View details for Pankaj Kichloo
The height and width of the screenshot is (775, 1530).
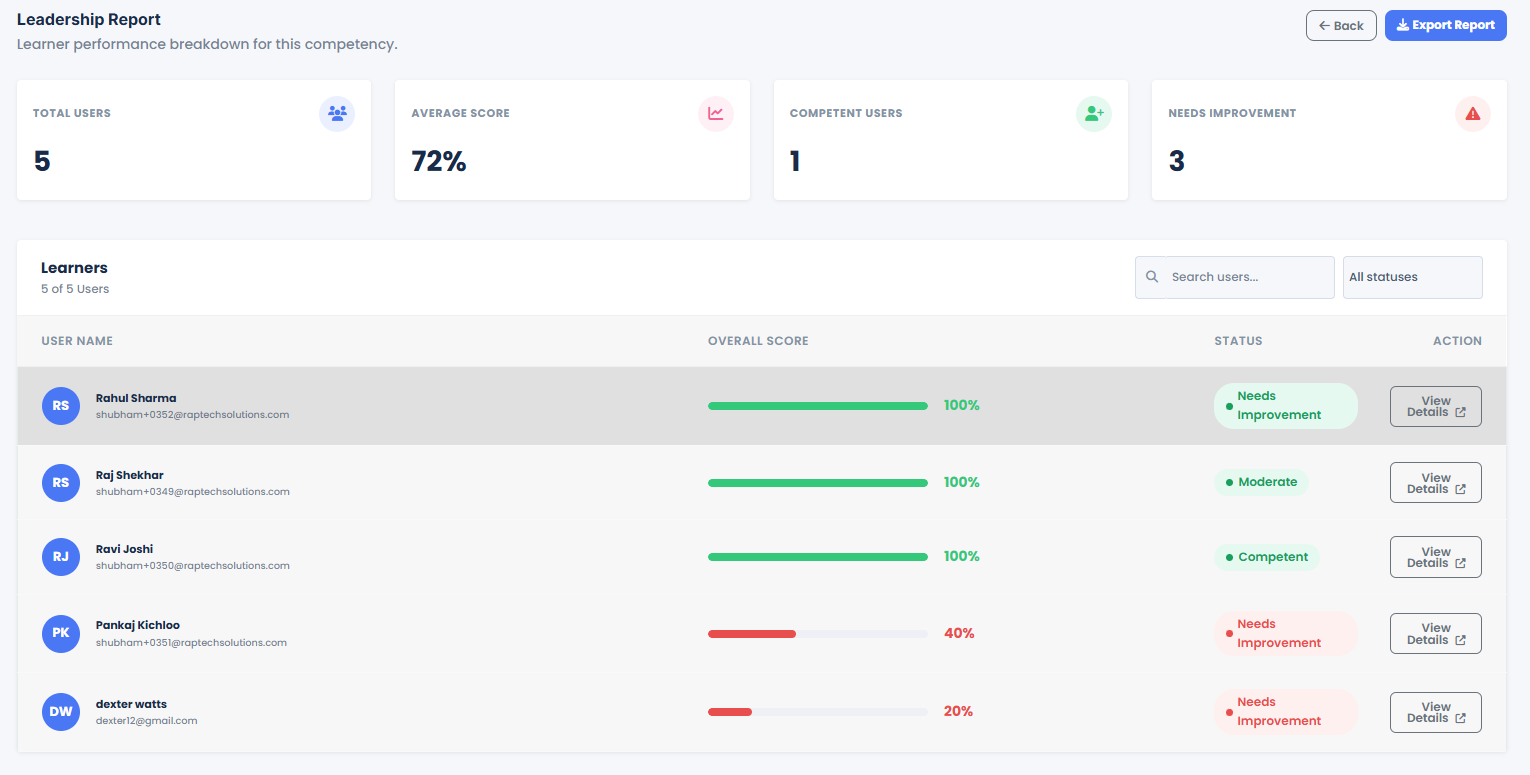1436,634
